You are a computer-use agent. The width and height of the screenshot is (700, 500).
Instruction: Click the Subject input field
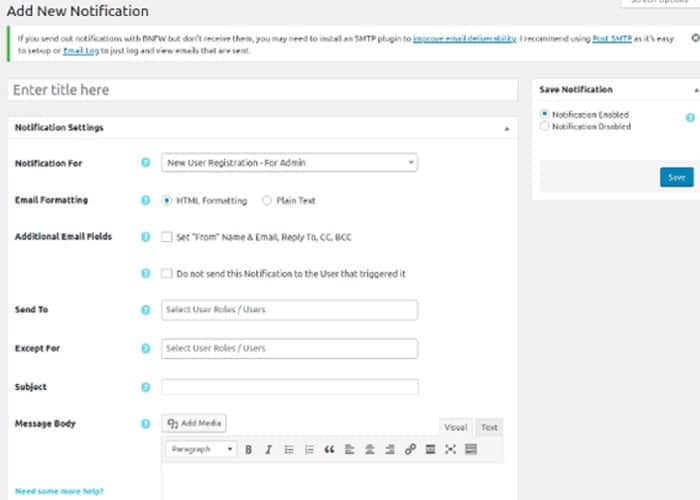point(290,387)
